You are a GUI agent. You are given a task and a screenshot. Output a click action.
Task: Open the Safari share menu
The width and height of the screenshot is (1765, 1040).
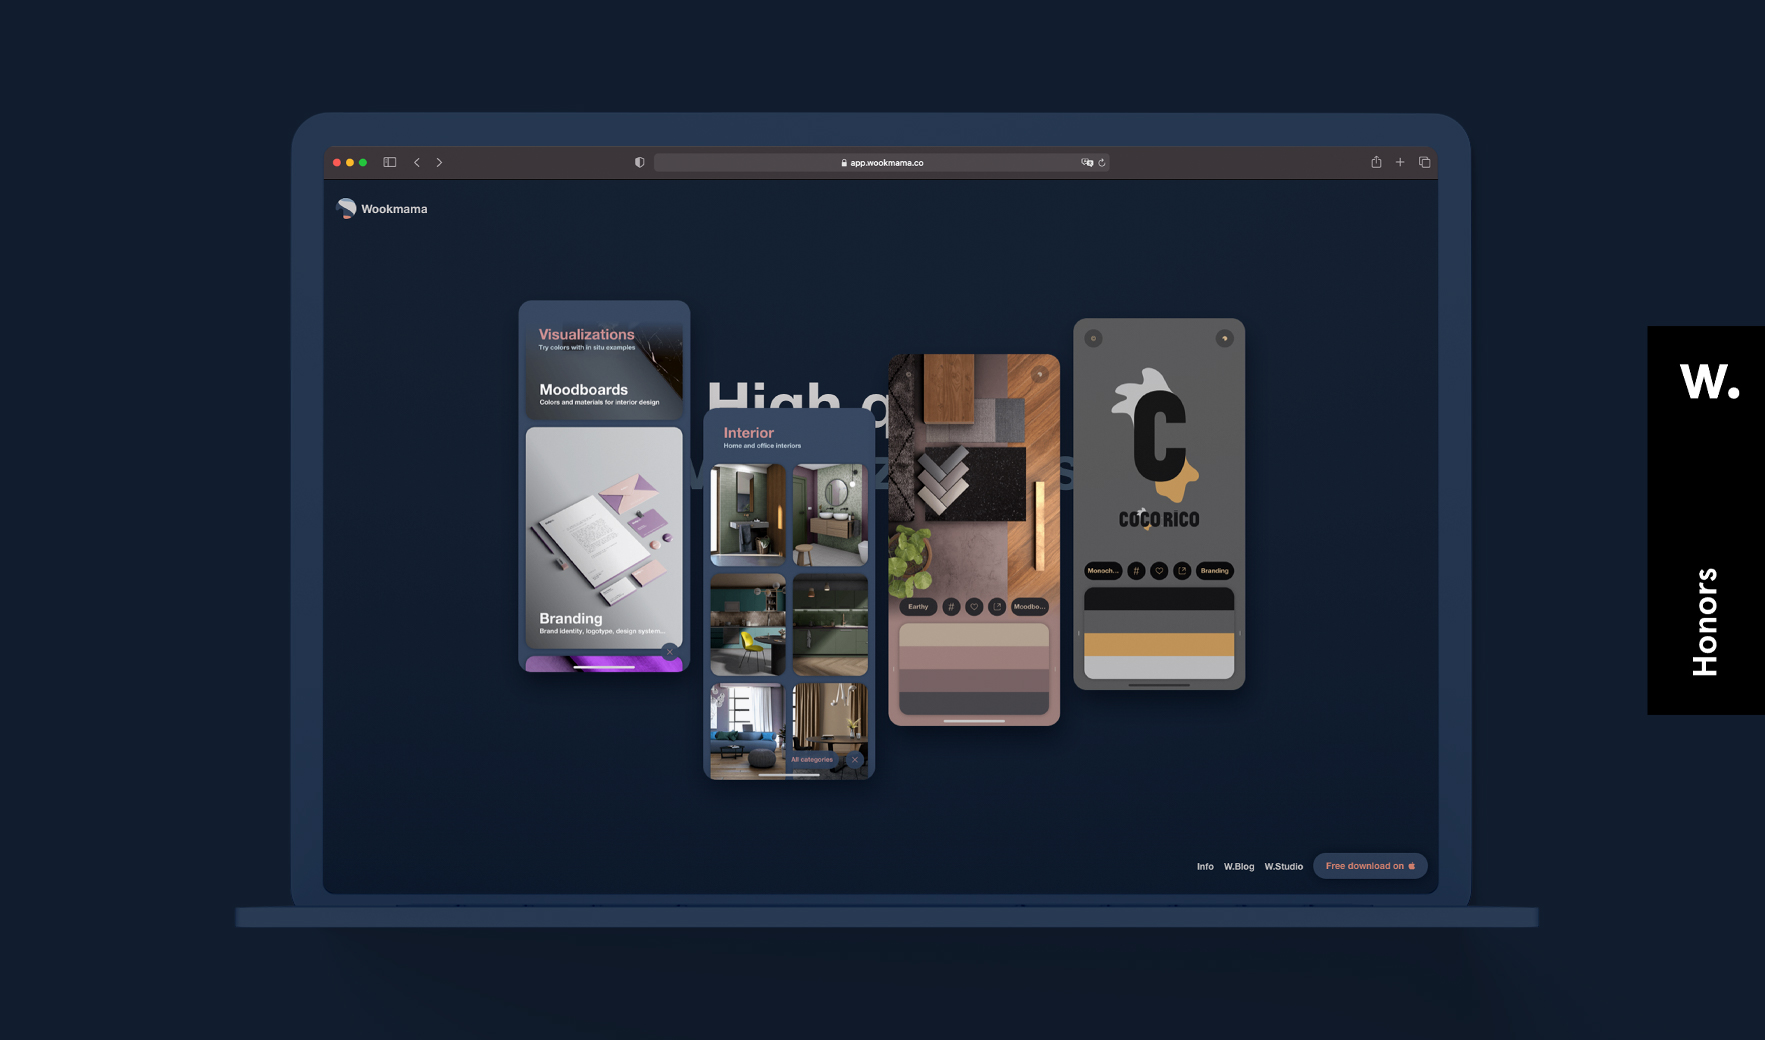tap(1376, 162)
